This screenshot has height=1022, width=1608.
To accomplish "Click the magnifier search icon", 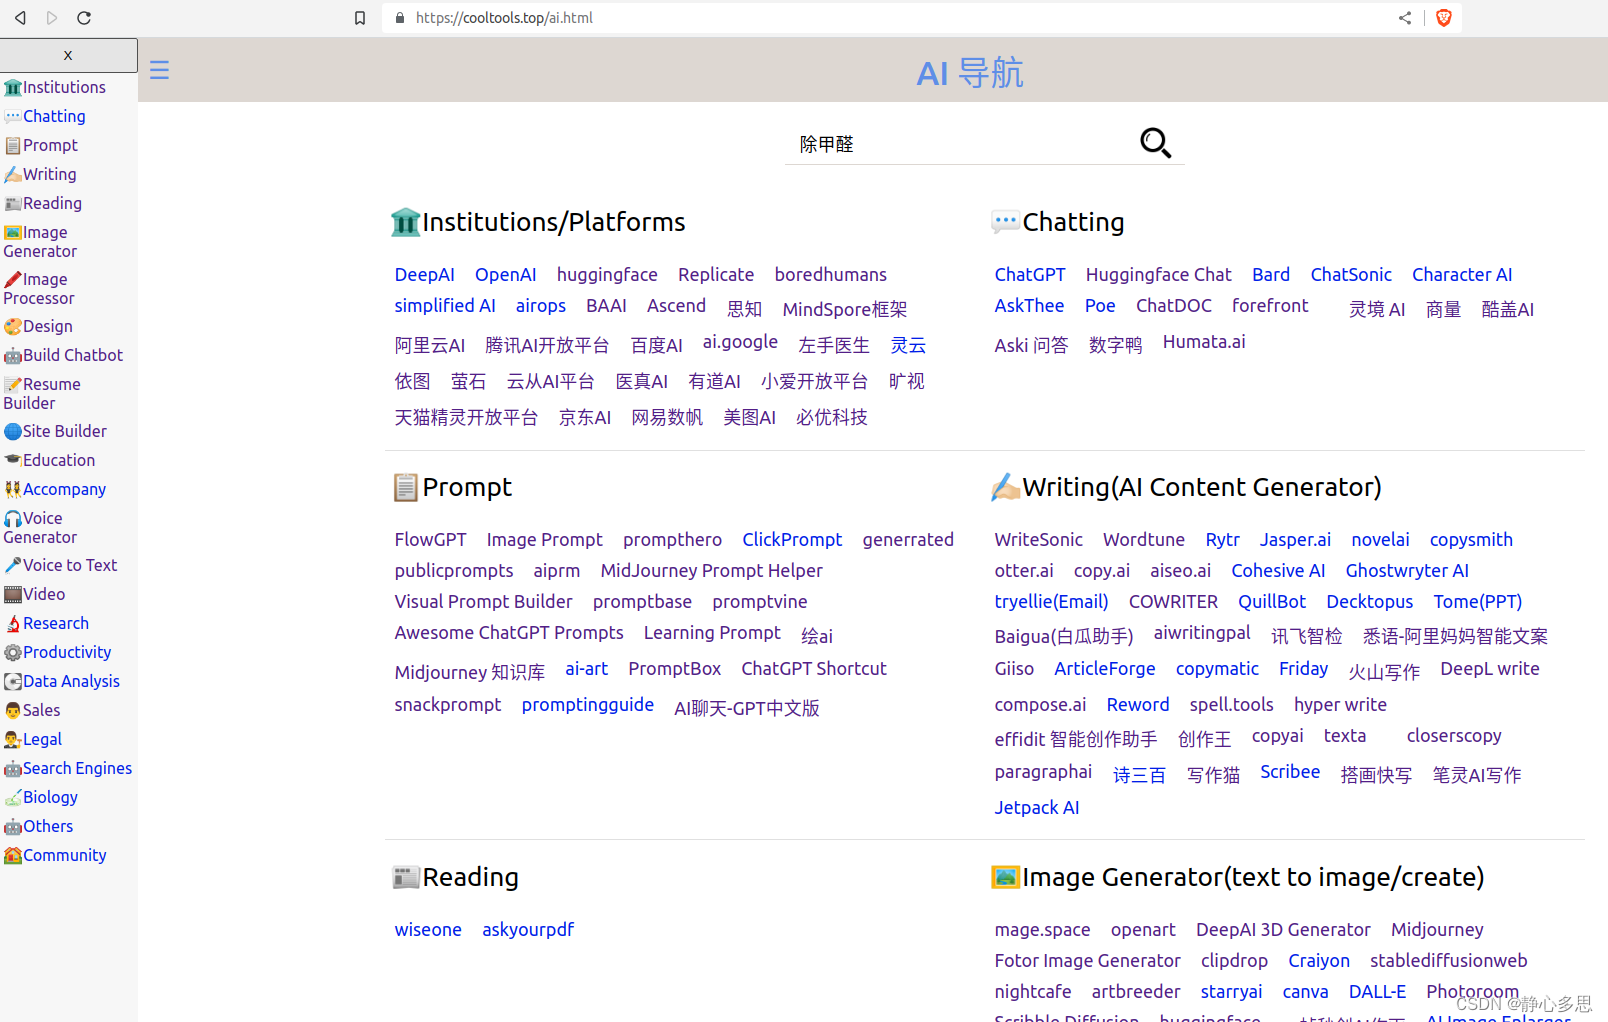I will tap(1155, 143).
